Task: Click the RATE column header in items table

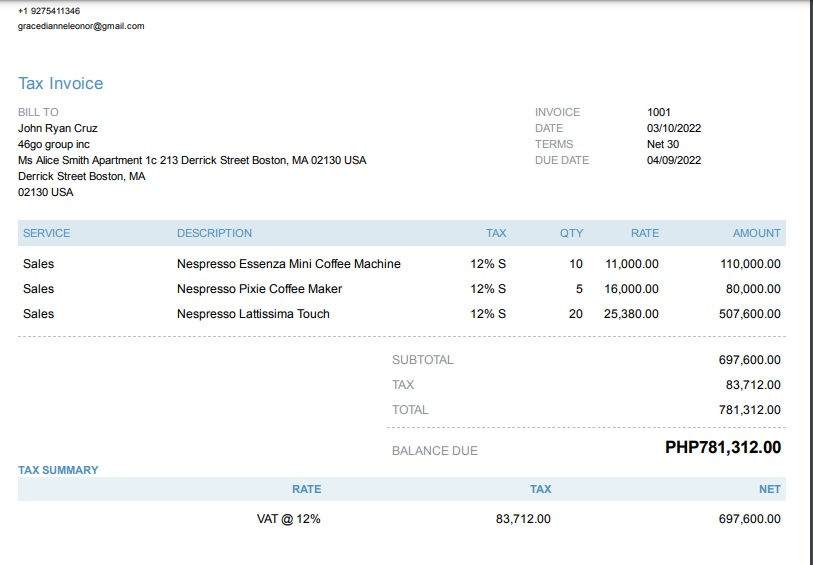Action: coord(644,233)
